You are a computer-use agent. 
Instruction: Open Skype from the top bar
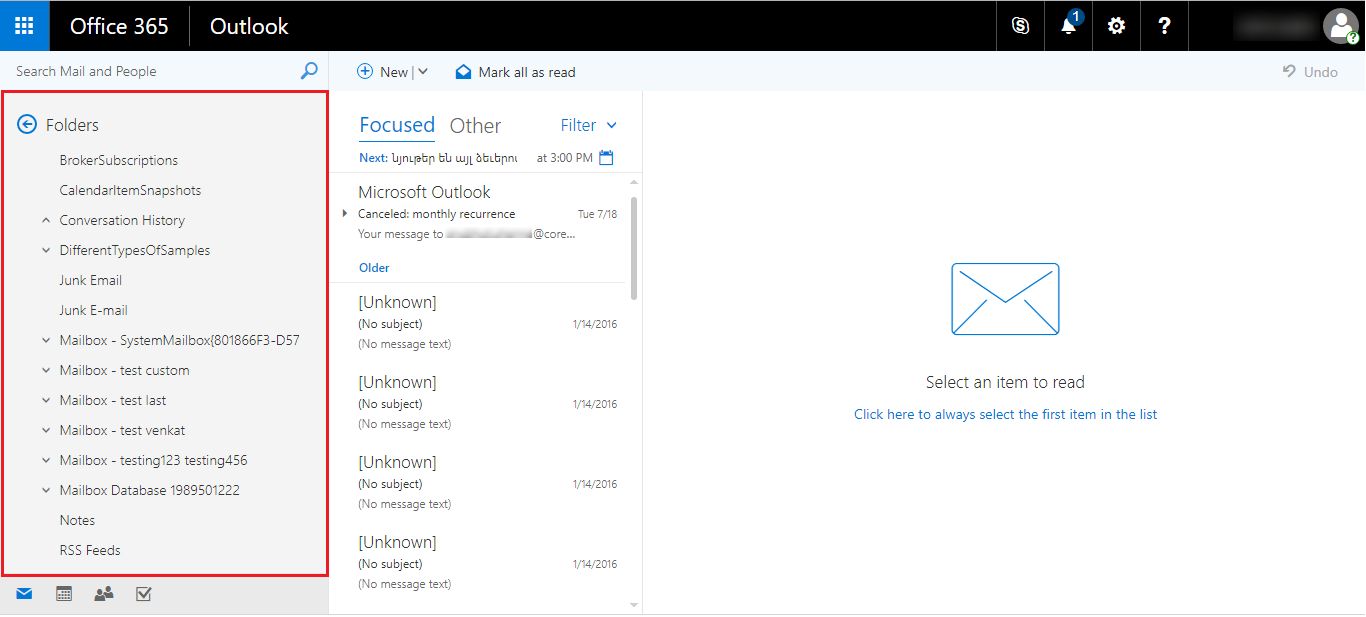point(1020,26)
